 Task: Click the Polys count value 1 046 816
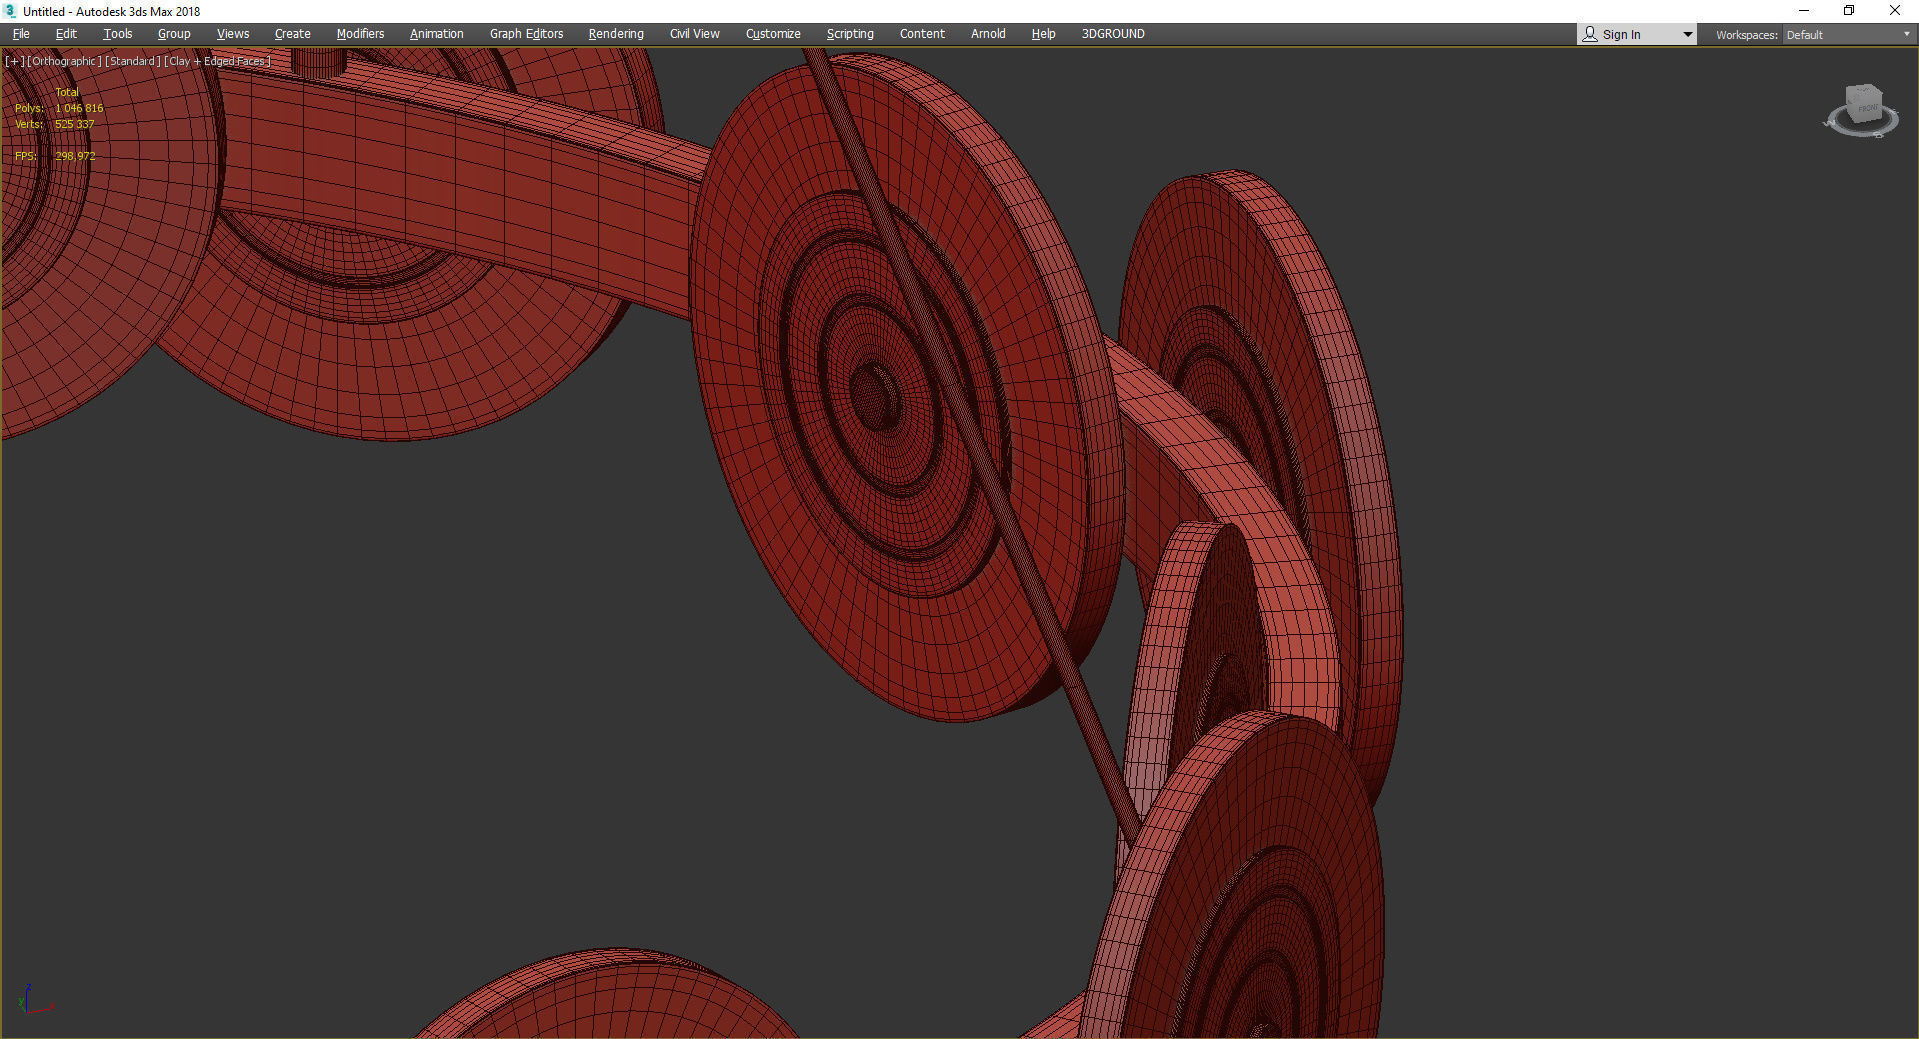click(79, 108)
